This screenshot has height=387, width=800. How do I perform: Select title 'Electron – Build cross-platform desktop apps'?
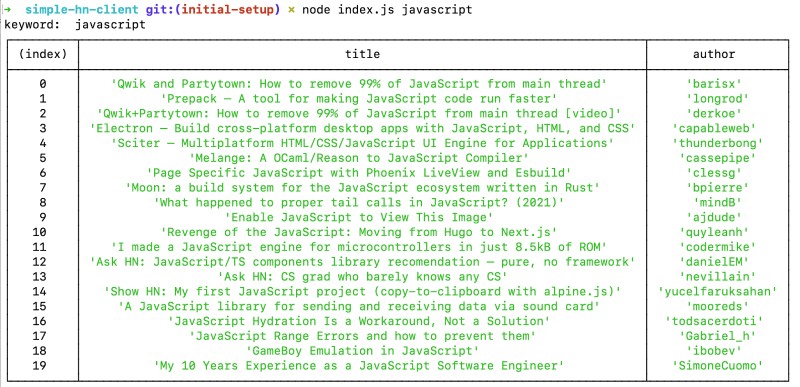coord(362,128)
